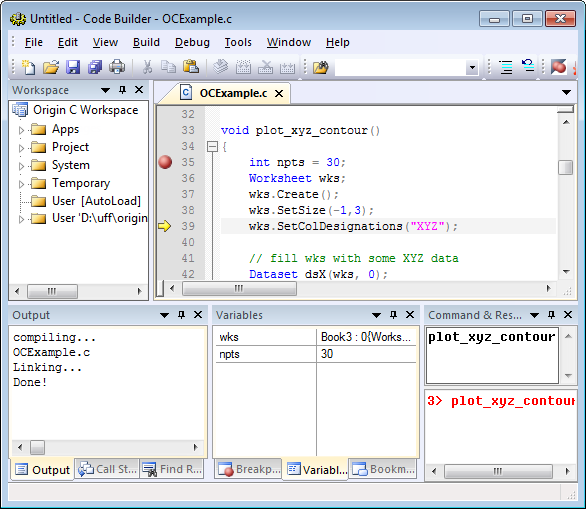
Task: Click the Compile icon in the toolbar
Action: coord(220,67)
